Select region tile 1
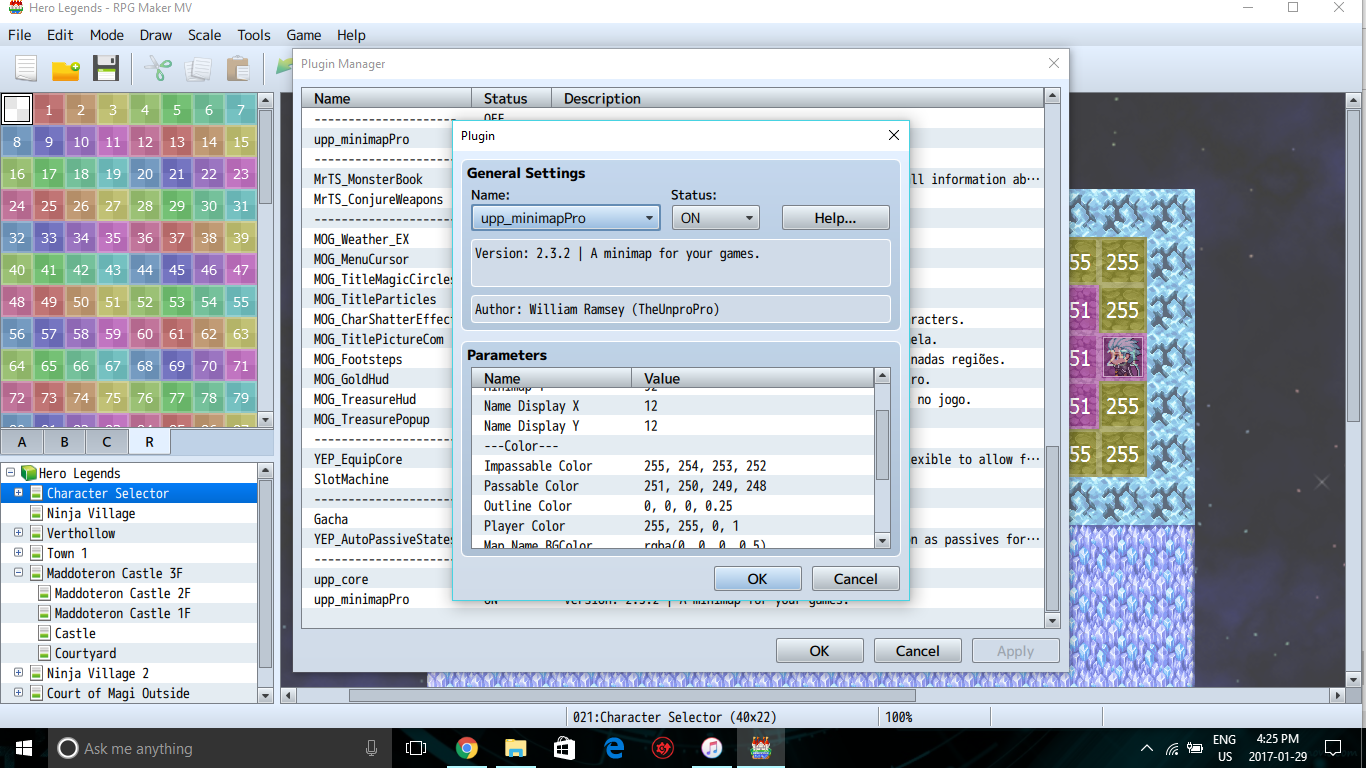The width and height of the screenshot is (1366, 768). 49,110
